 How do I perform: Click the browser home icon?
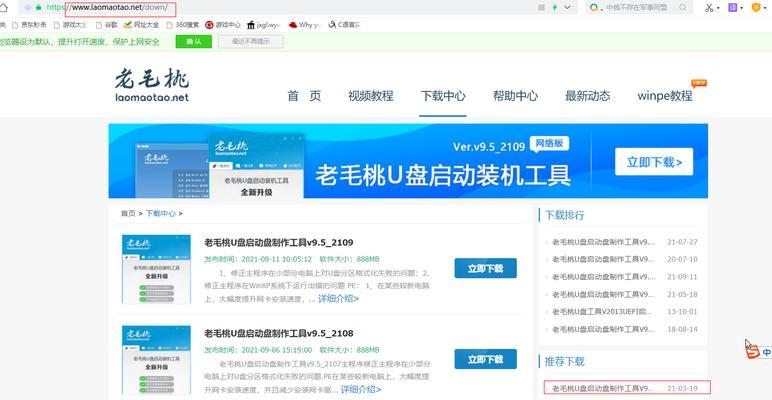[x=2, y=7]
